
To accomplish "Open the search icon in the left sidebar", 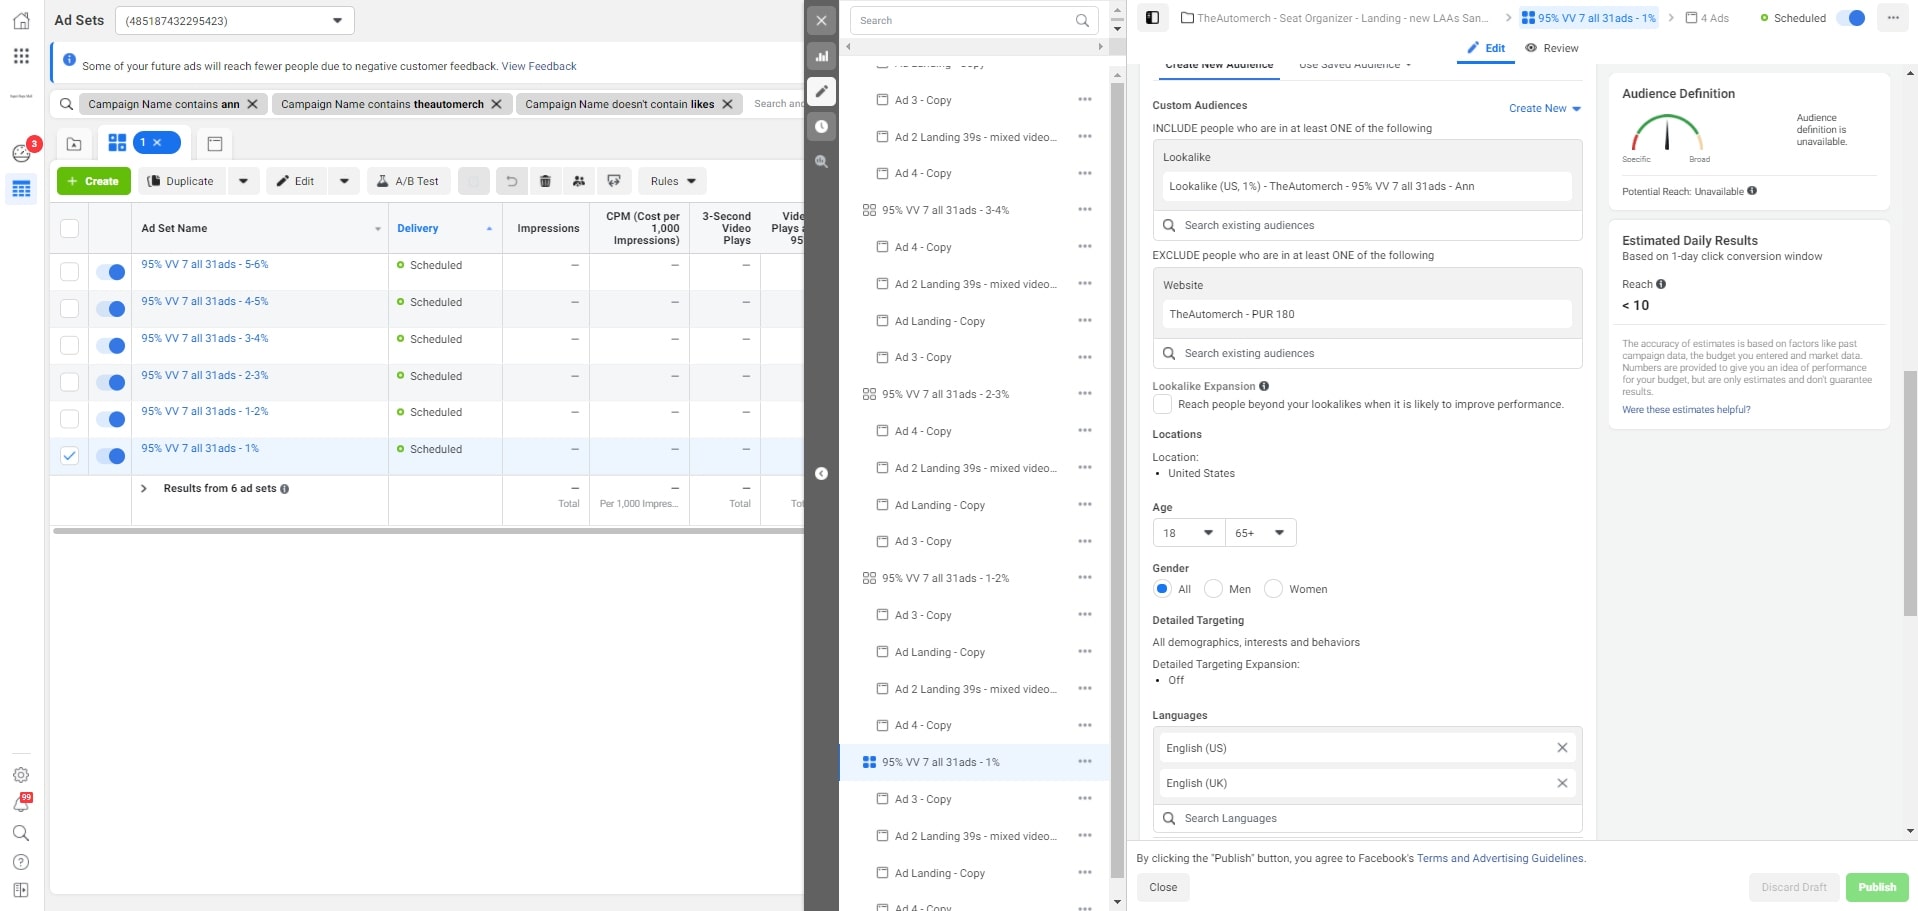I will point(21,833).
